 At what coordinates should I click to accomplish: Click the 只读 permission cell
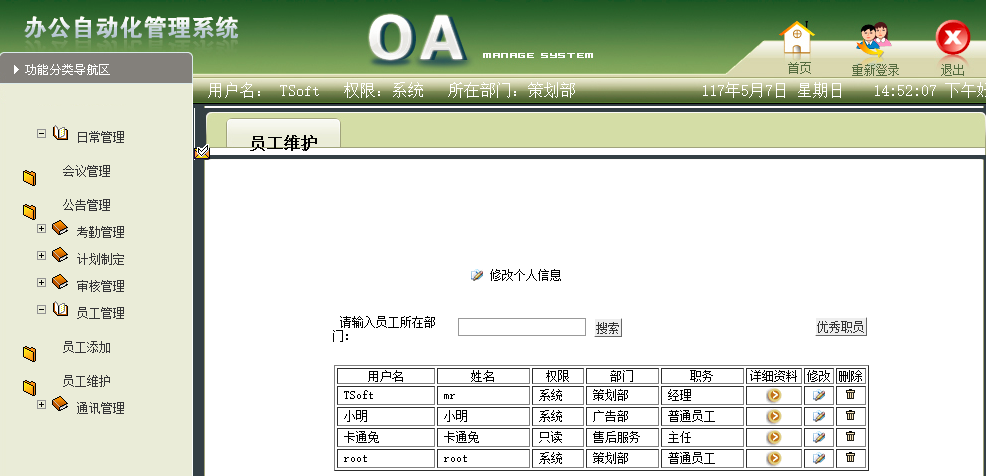pos(558,438)
